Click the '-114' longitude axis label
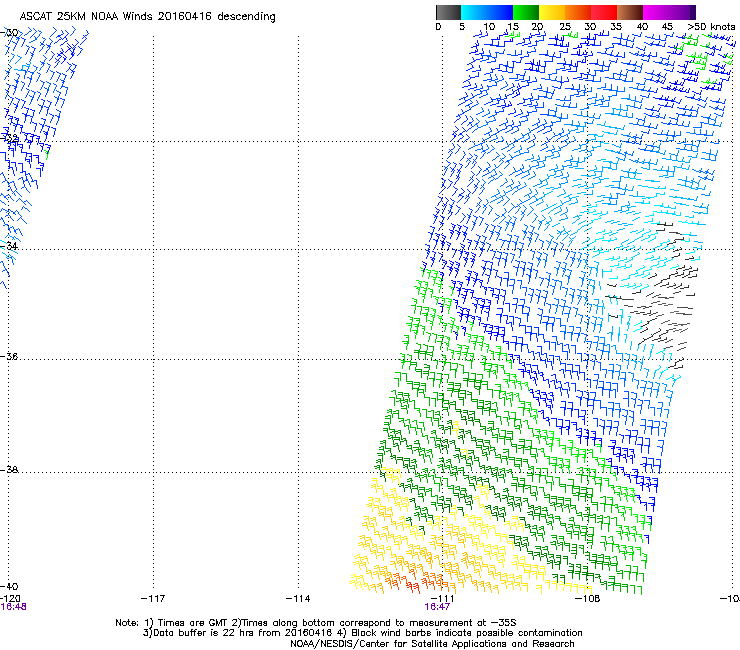Screen dimensions: 740x650 click(298, 599)
